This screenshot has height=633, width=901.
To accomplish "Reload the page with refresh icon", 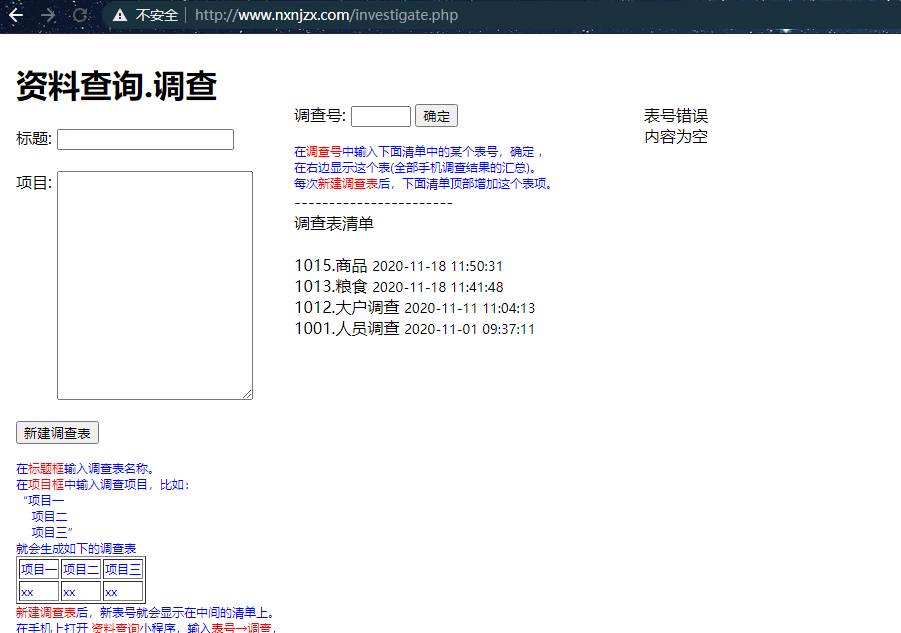I will (x=80, y=15).
